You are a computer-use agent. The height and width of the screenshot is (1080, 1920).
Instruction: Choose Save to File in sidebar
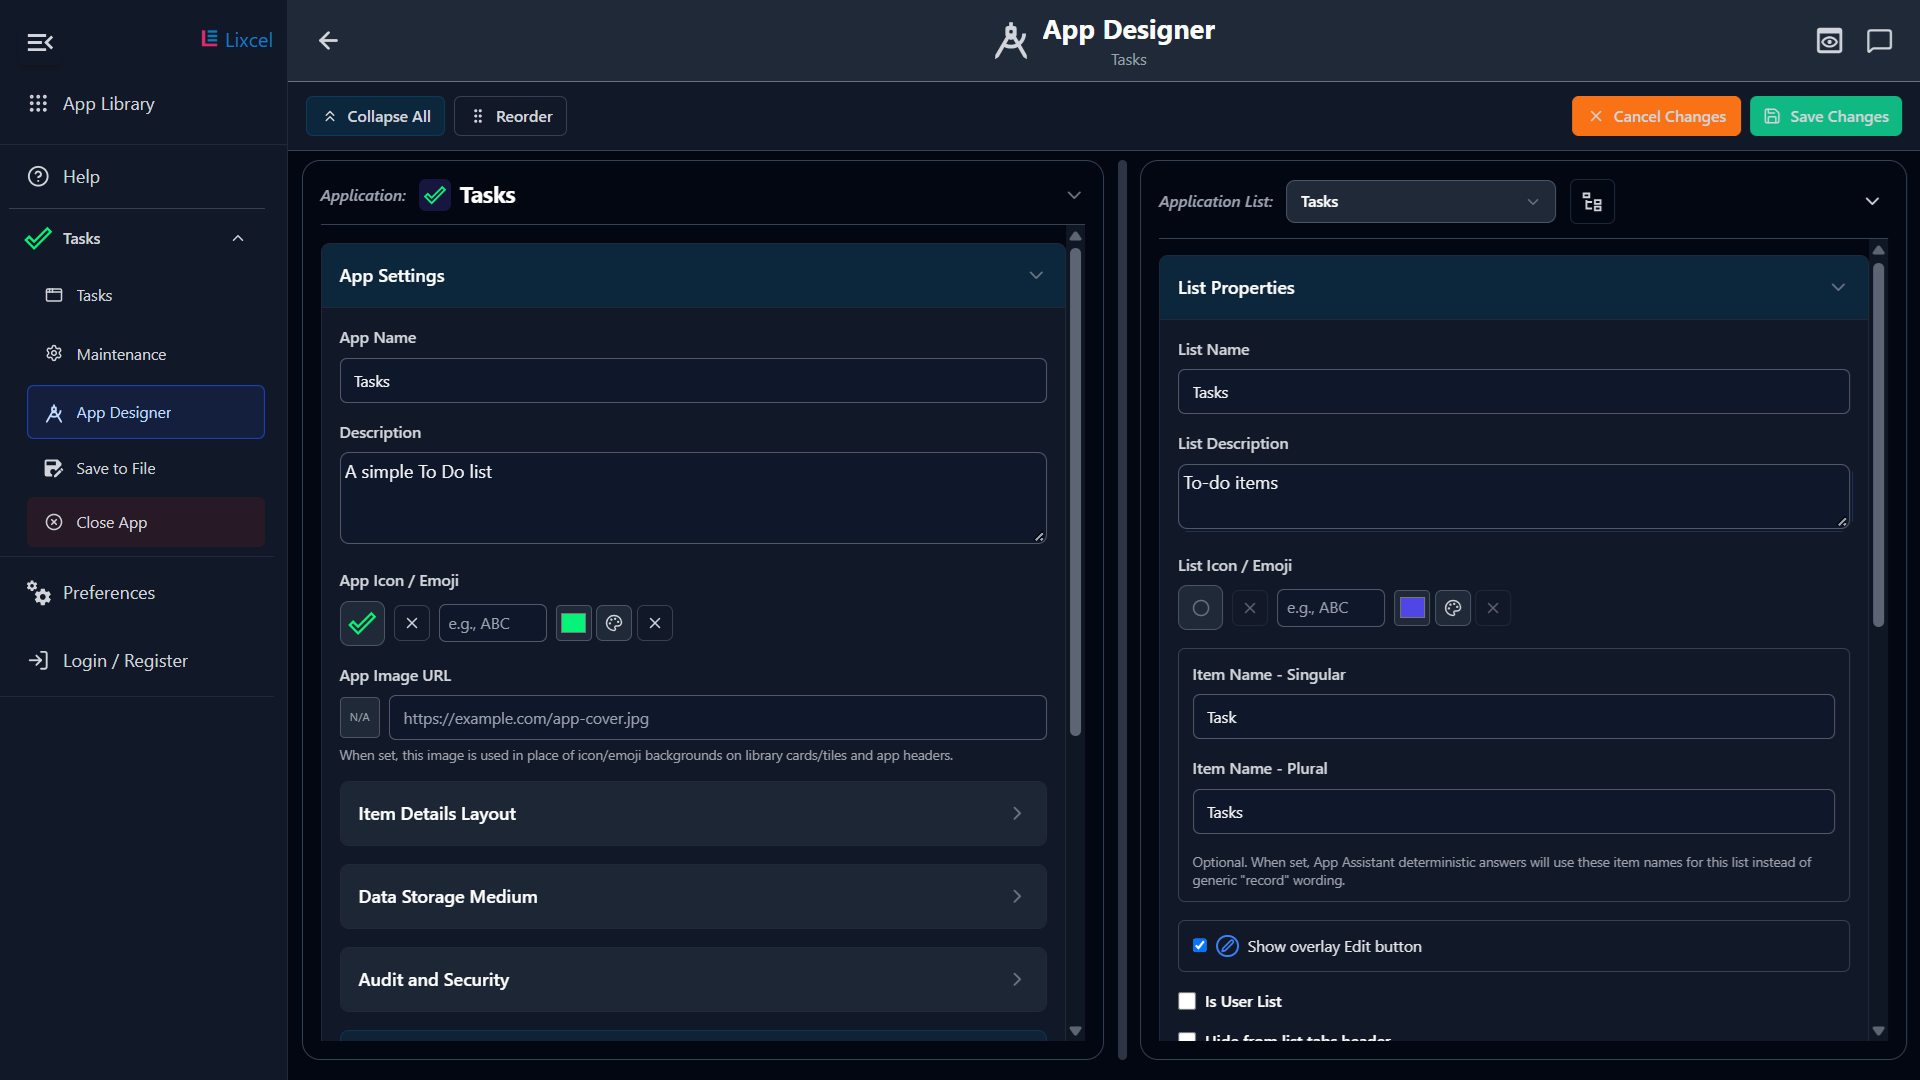tap(146, 469)
